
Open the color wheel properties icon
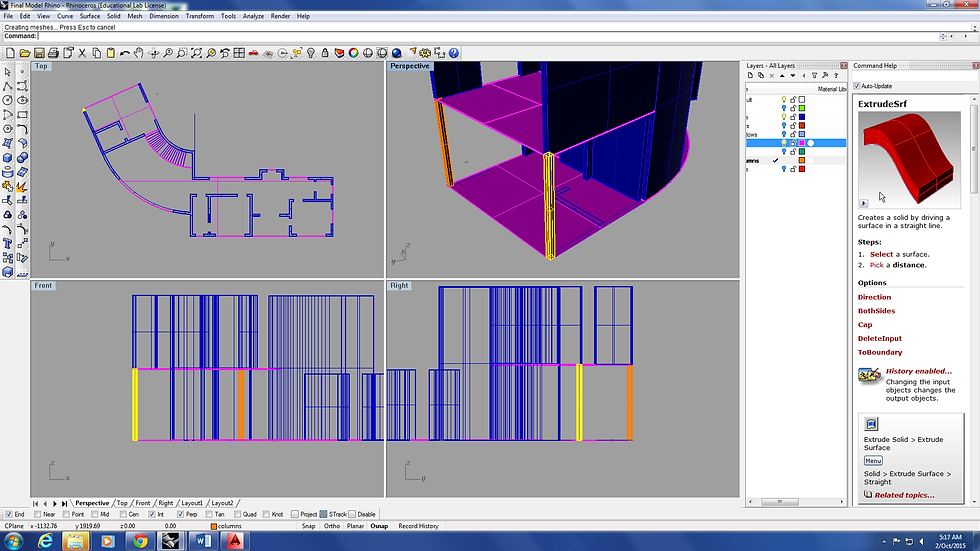(354, 53)
